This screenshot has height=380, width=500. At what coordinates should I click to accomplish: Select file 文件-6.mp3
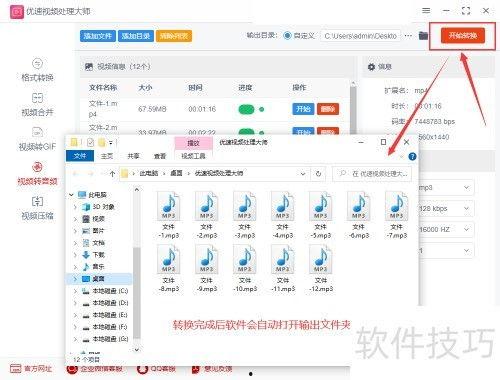click(x=359, y=215)
